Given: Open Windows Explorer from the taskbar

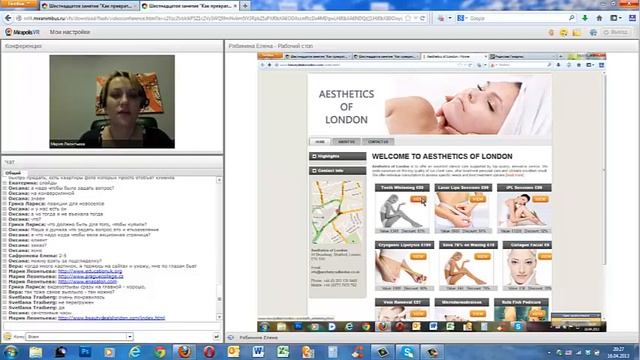Looking at the screenshot, I should tap(36, 352).
